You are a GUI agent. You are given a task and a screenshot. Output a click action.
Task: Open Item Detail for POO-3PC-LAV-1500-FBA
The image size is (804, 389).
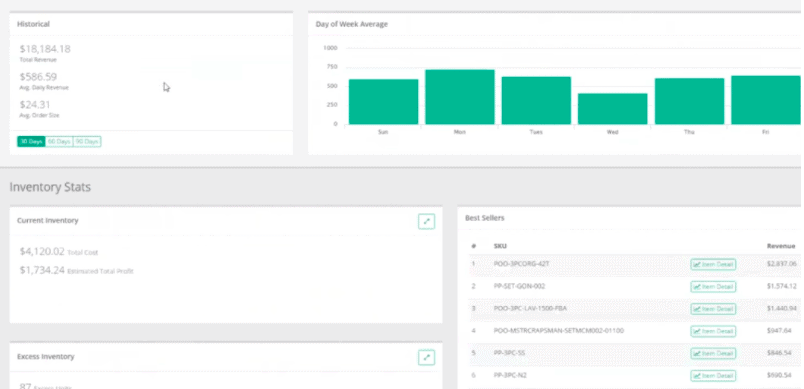[713, 309]
